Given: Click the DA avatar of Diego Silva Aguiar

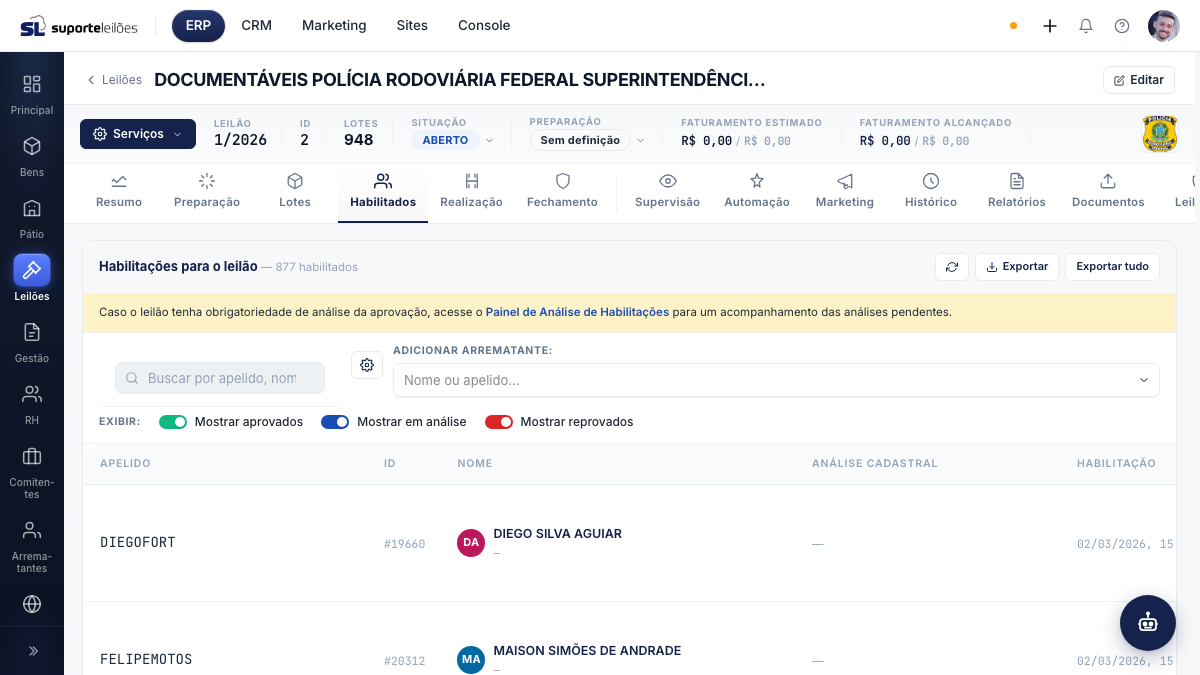Looking at the screenshot, I should pyautogui.click(x=471, y=543).
